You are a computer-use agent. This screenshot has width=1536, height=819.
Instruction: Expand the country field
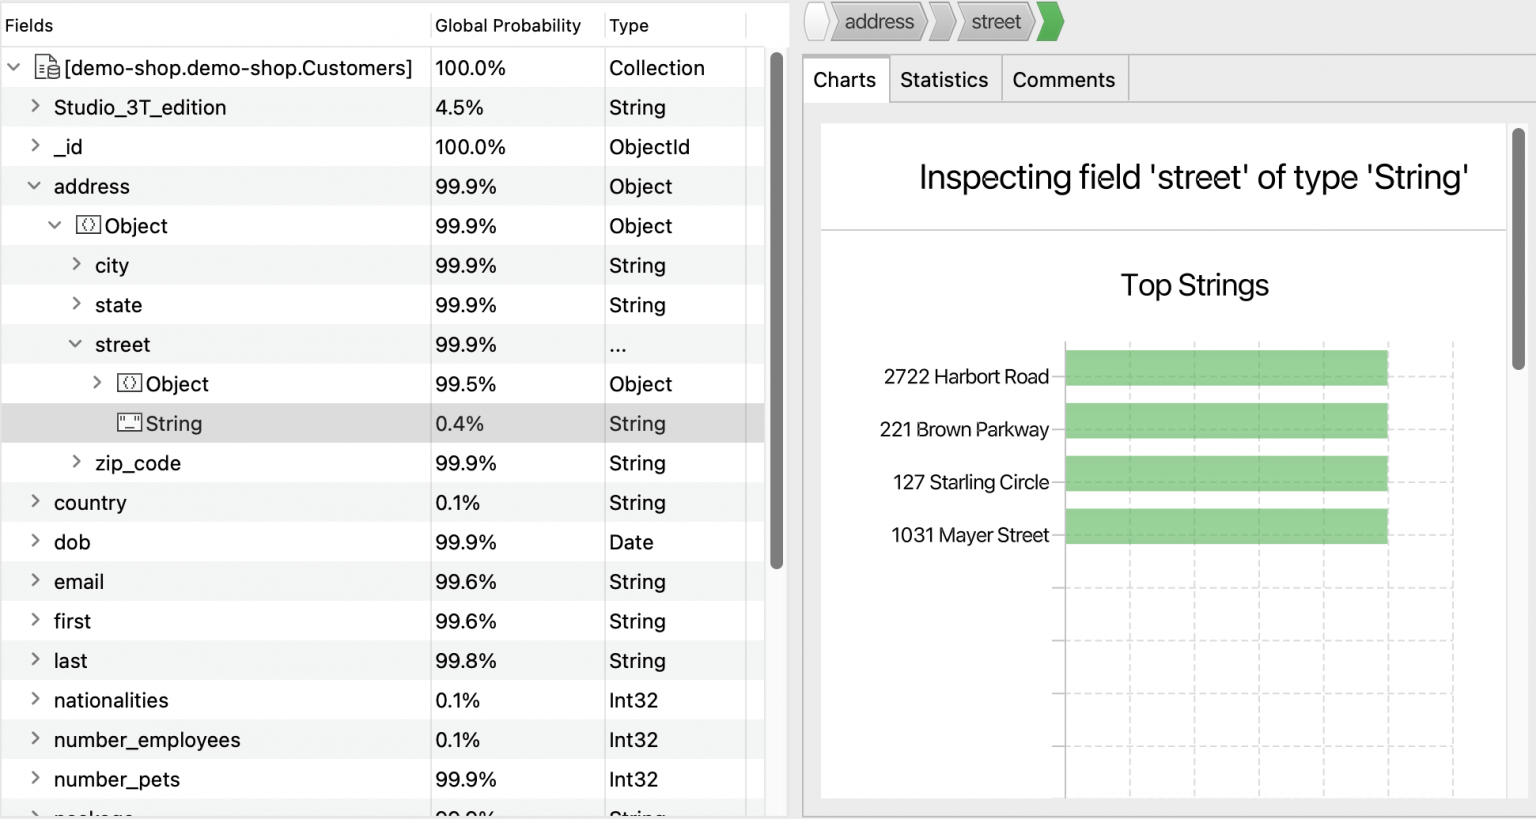pyautogui.click(x=35, y=502)
